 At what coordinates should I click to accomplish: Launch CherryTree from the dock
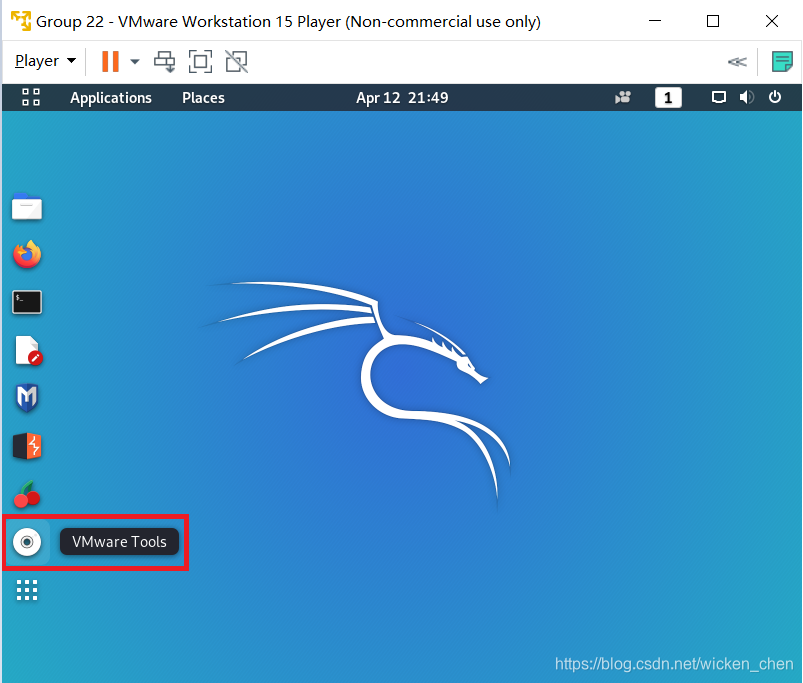pos(27,494)
